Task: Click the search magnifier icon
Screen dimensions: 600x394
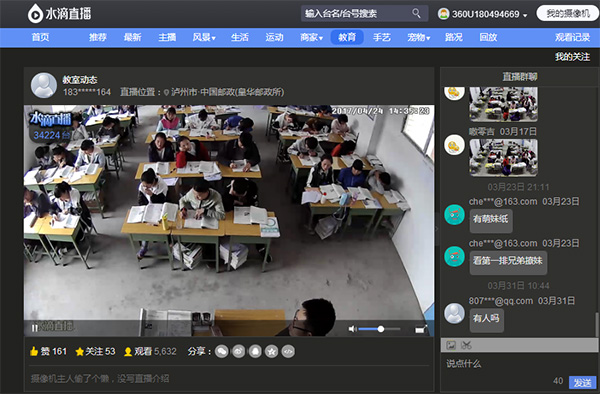Action: coord(416,14)
